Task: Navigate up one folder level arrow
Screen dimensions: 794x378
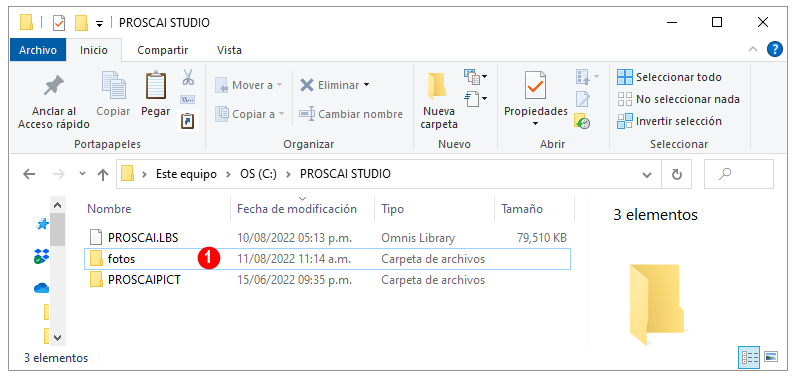Action: 103,175
